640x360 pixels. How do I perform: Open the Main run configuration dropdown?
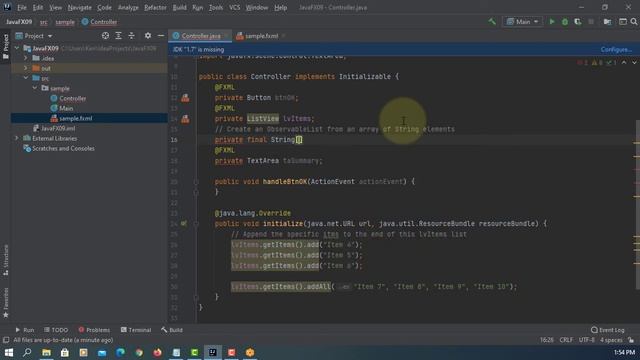tap(522, 22)
